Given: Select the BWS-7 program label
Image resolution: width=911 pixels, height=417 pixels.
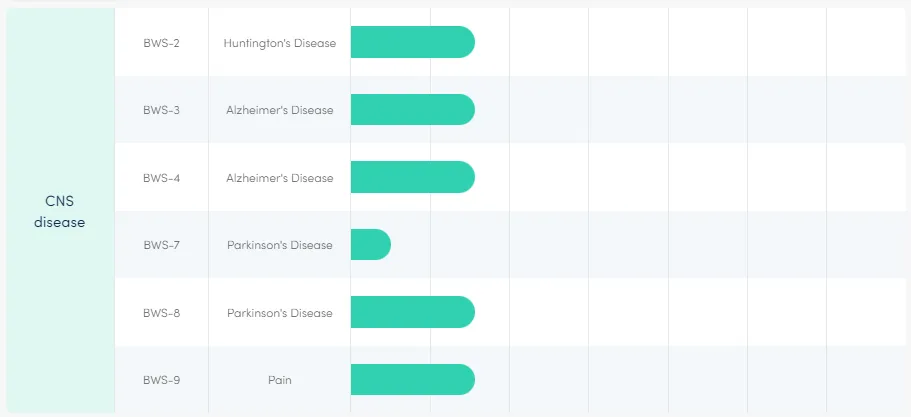Looking at the screenshot, I should click(161, 245).
